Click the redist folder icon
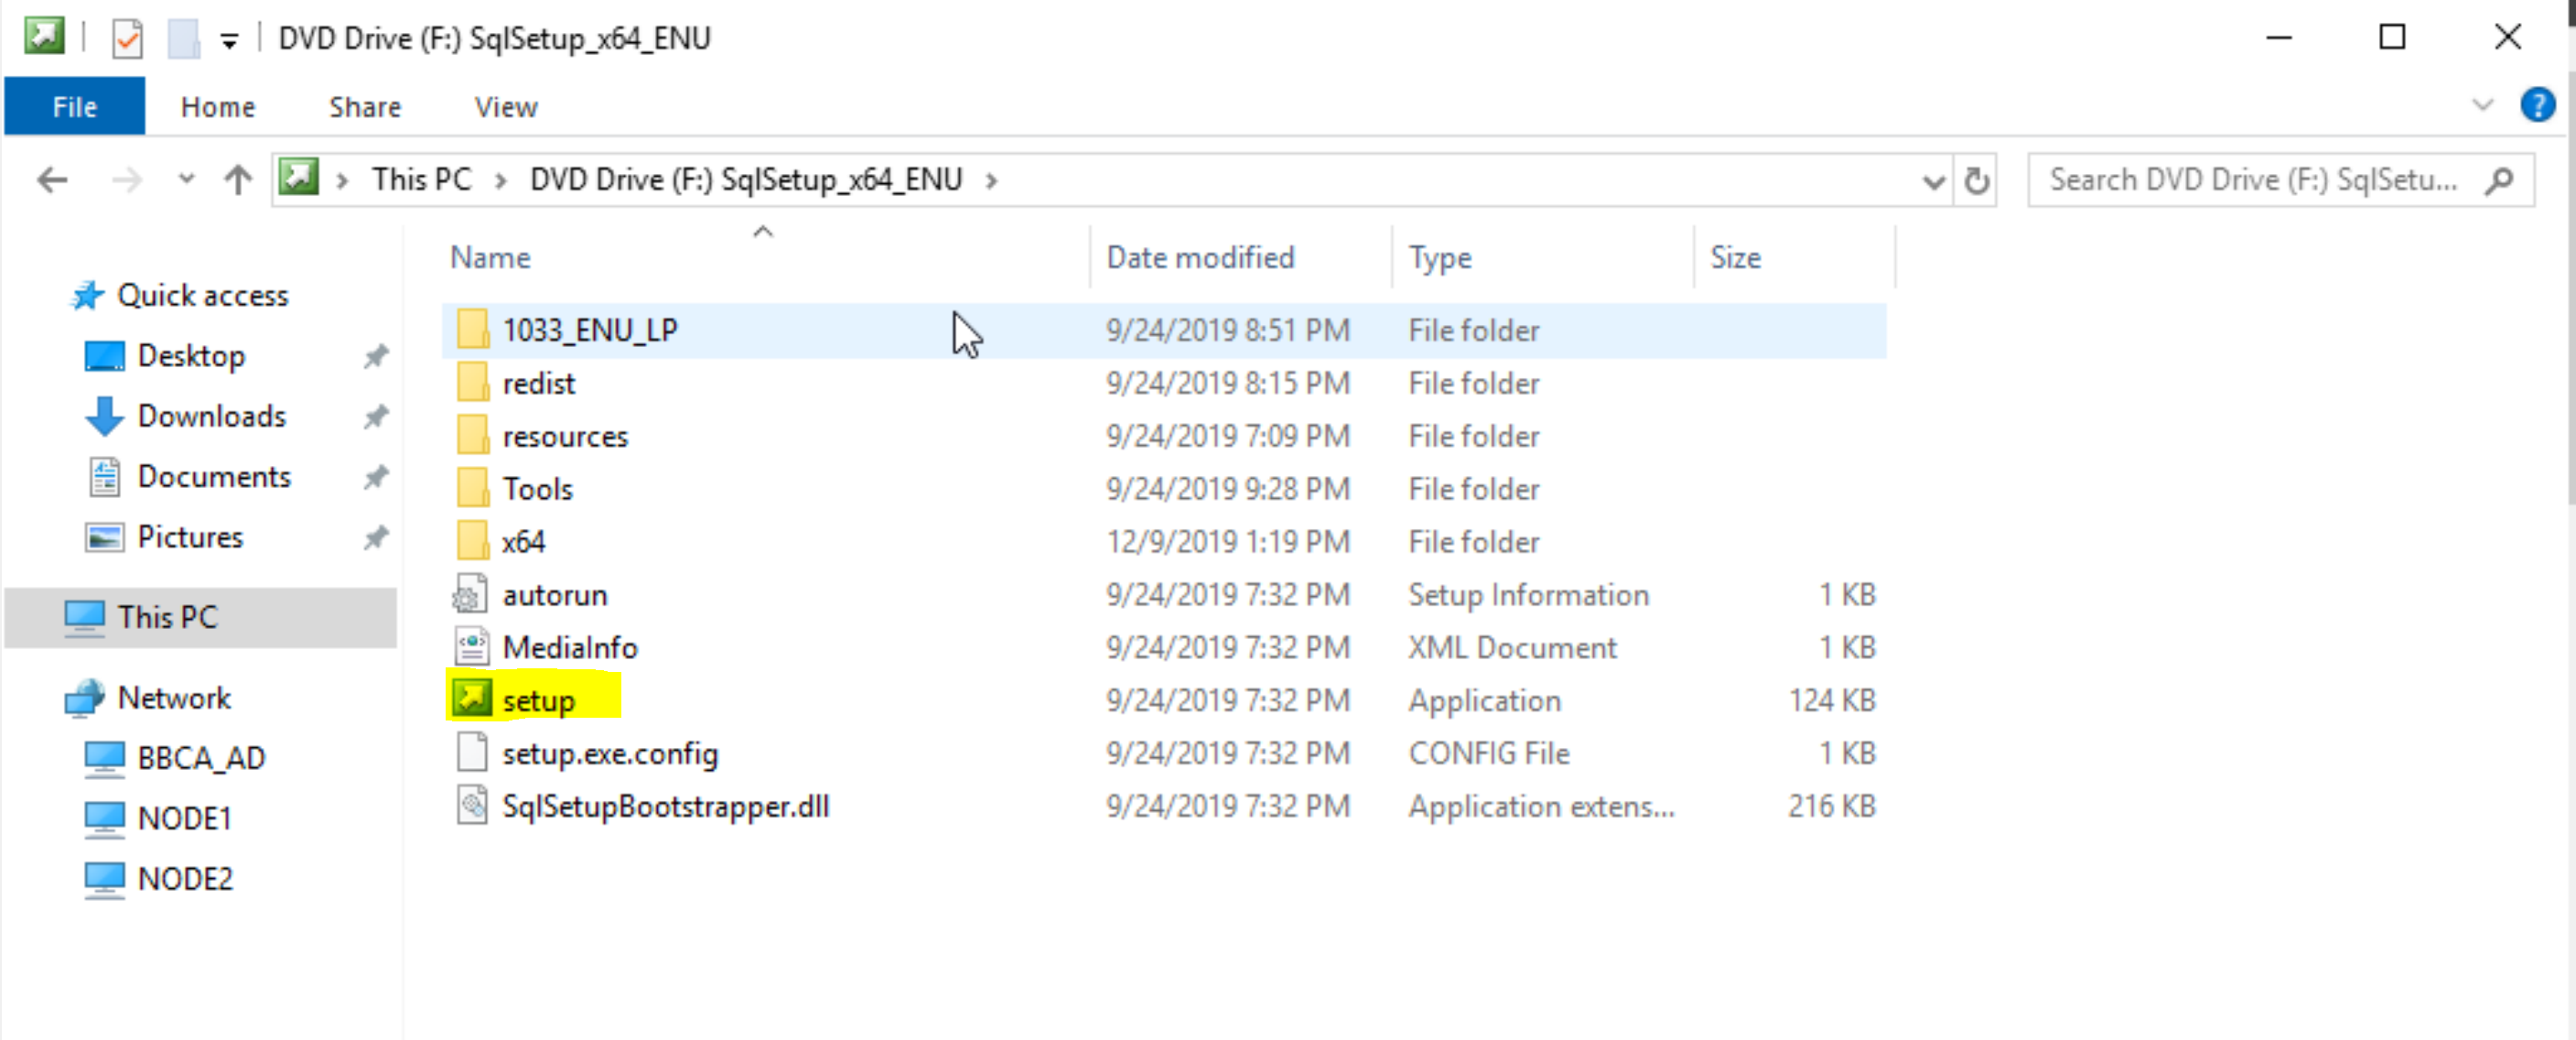 472,382
